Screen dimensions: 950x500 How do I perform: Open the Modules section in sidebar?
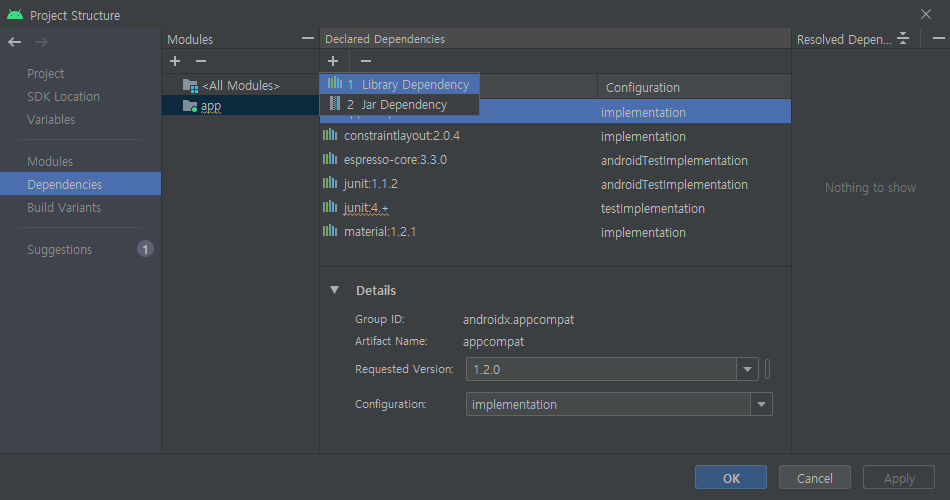click(50, 161)
